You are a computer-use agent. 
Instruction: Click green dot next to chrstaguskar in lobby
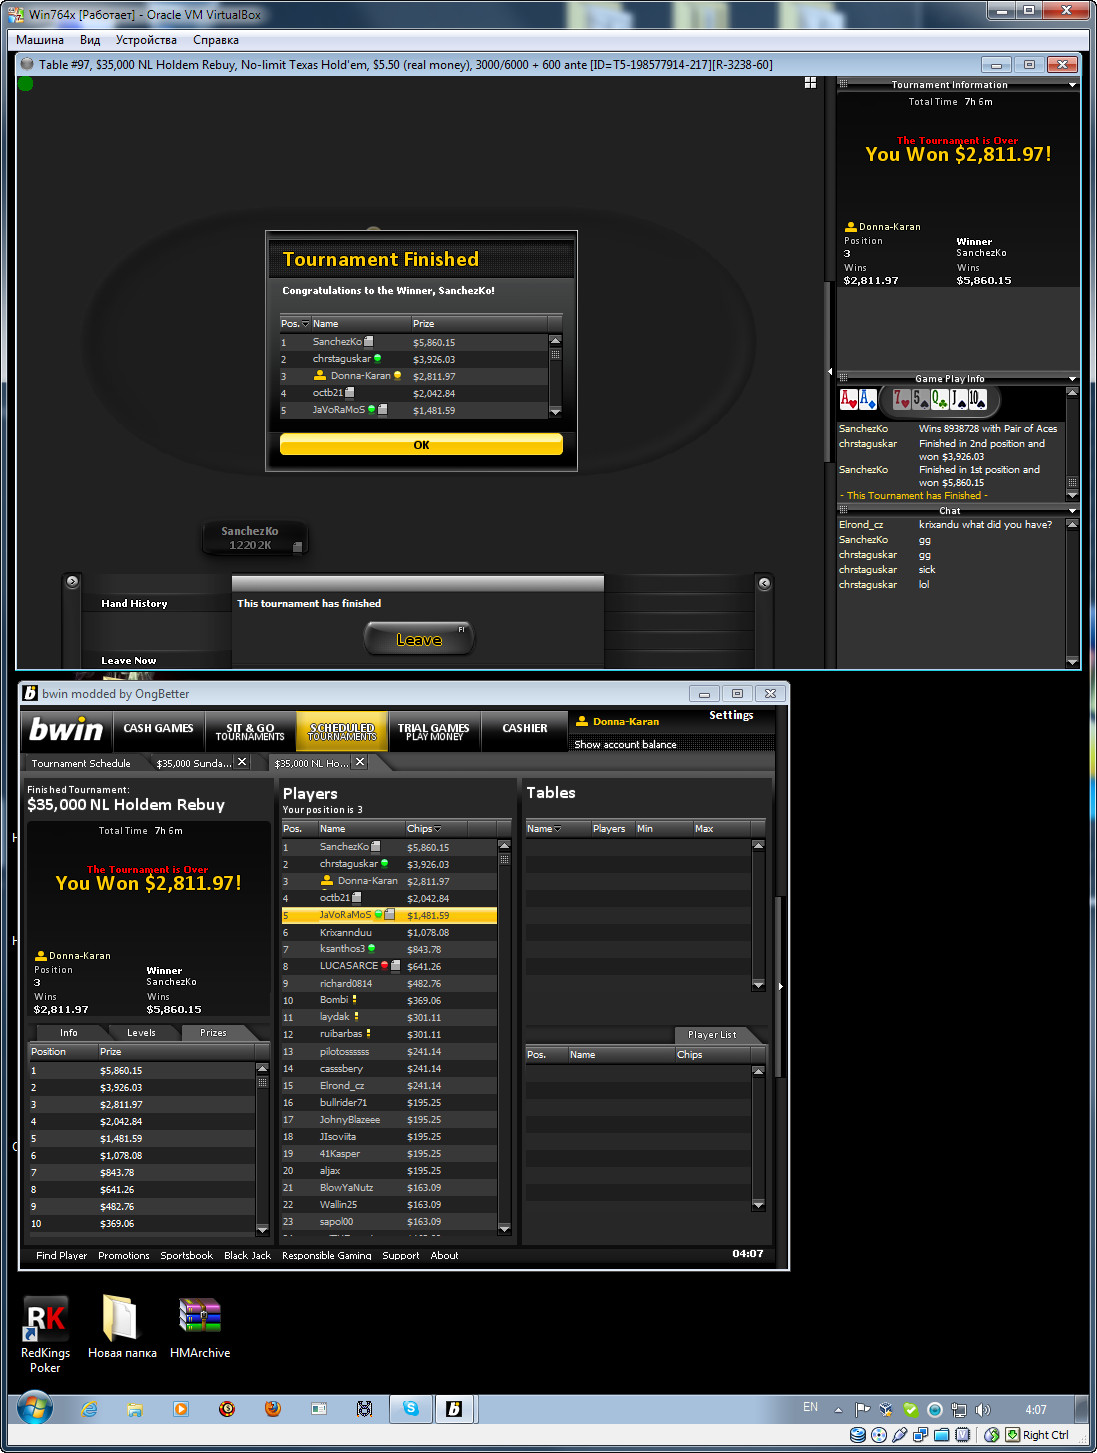click(x=384, y=864)
